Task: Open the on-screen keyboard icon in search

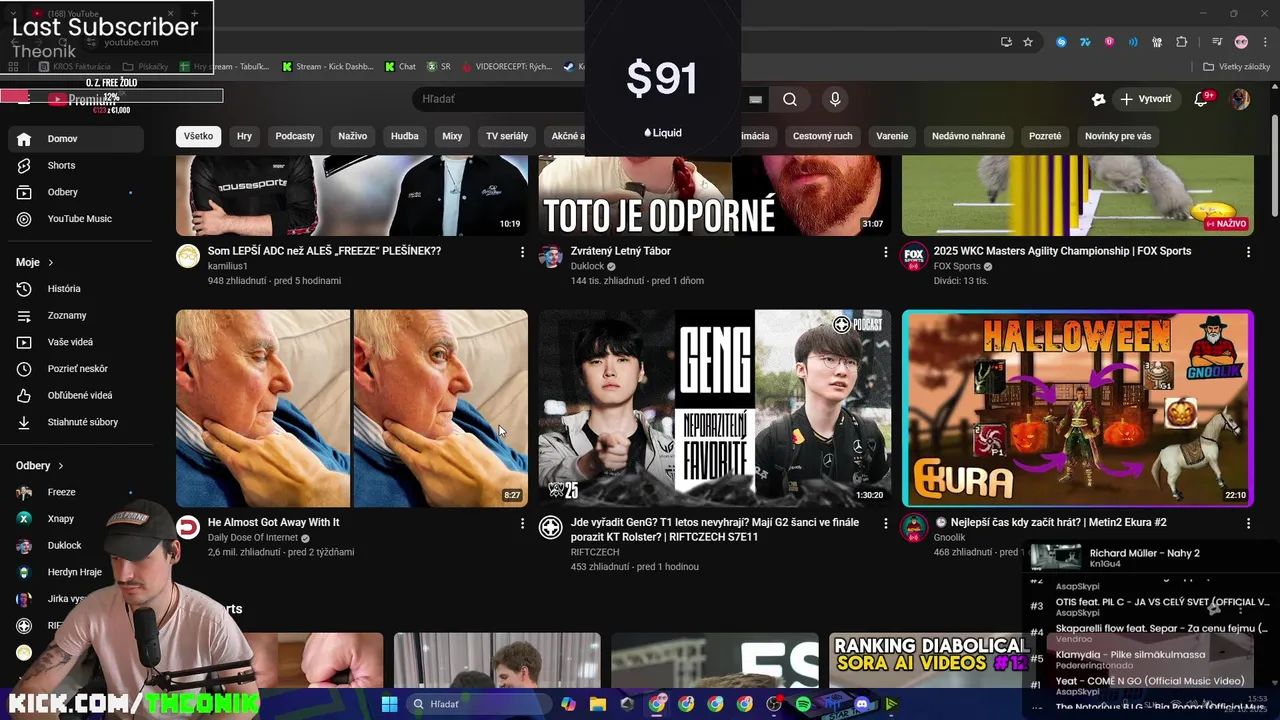Action: coord(756,99)
